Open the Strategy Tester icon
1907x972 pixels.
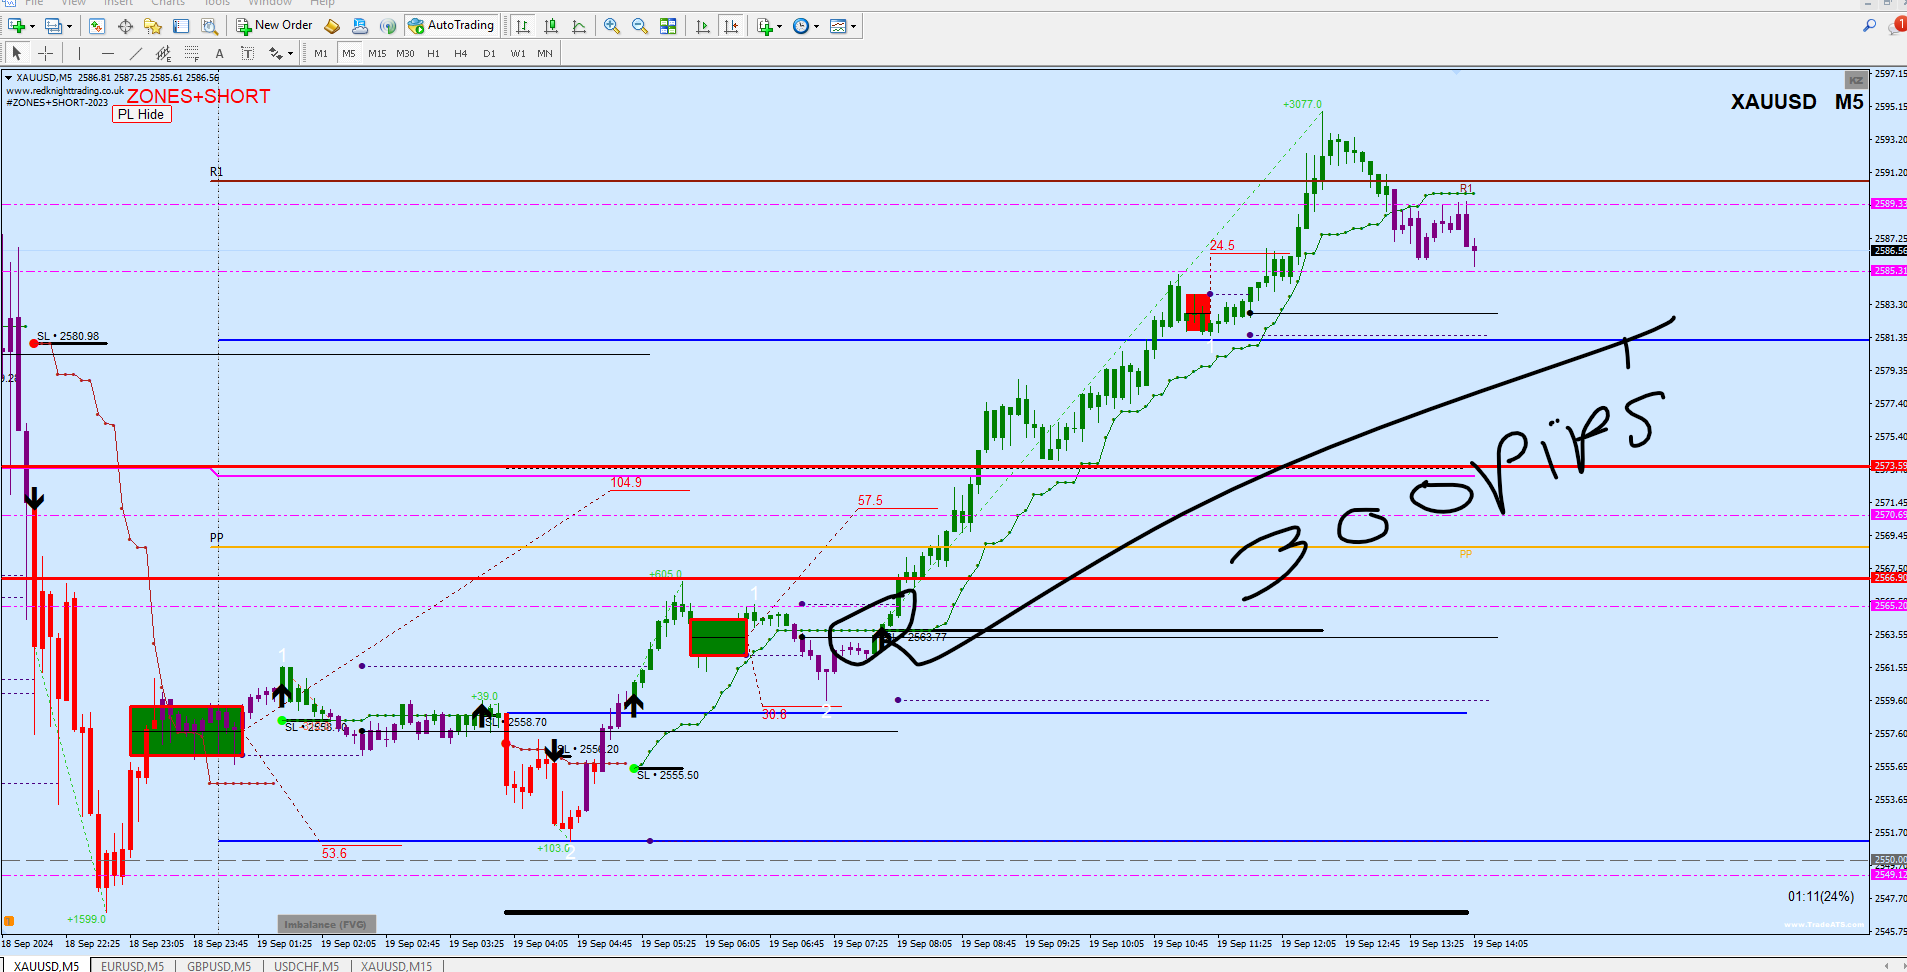coord(209,26)
